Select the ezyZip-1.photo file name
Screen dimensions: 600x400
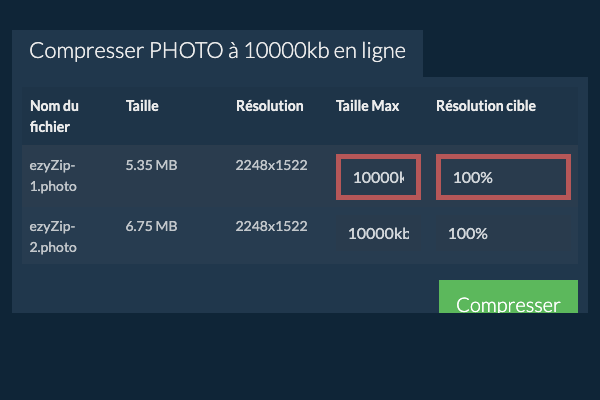pyautogui.click(x=53, y=176)
